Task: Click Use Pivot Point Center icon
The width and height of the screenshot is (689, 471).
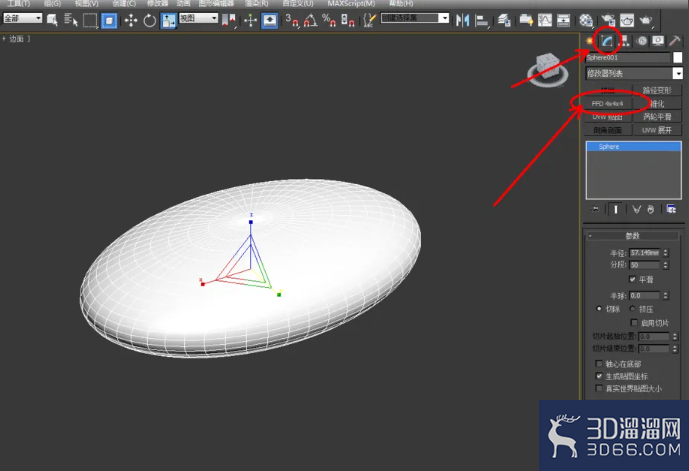Action: [229, 20]
